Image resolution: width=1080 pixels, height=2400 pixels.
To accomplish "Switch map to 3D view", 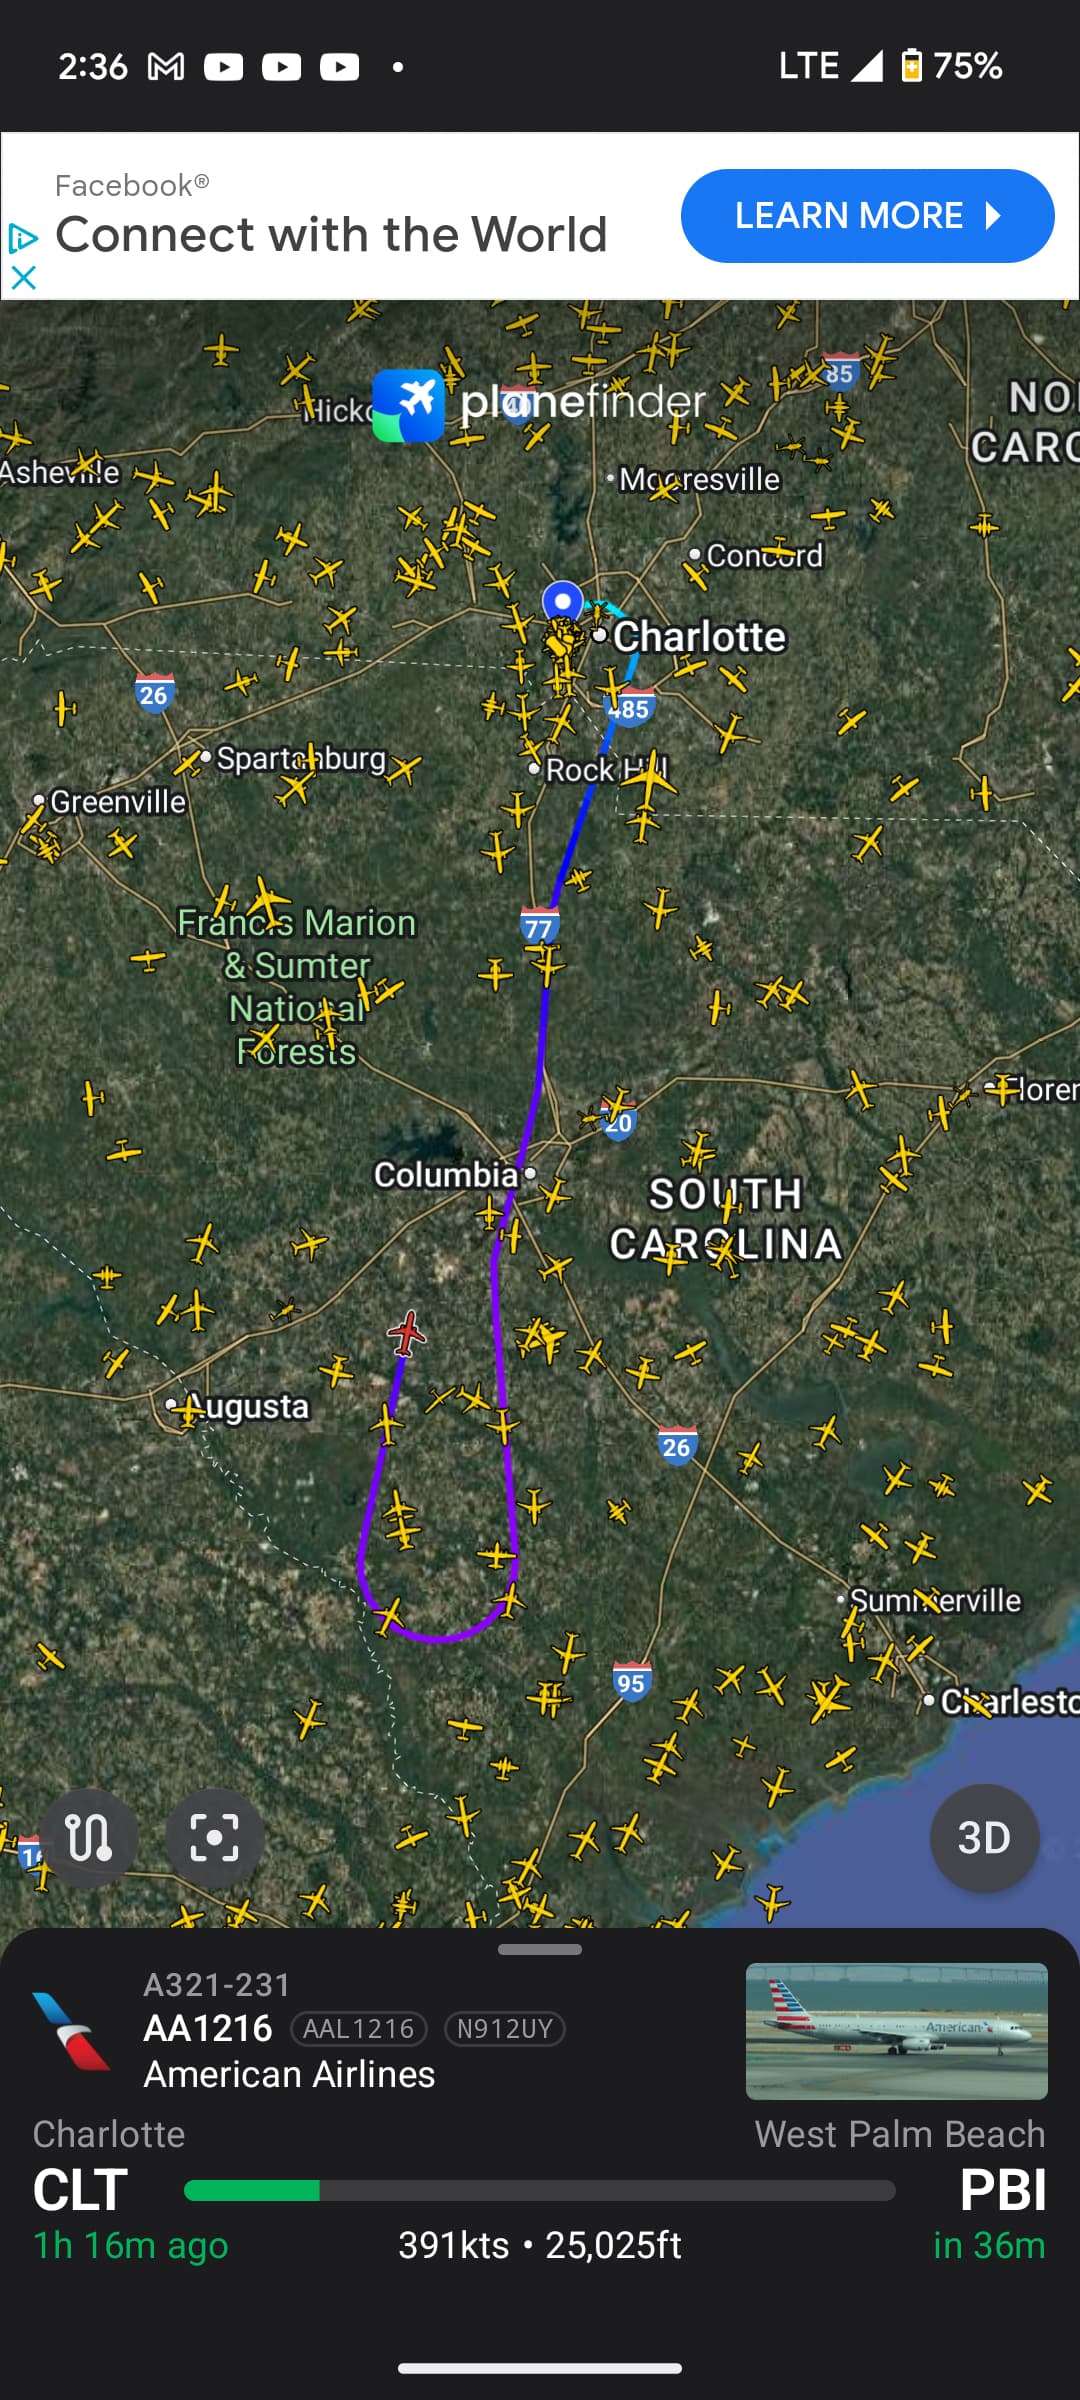I will [x=984, y=1838].
